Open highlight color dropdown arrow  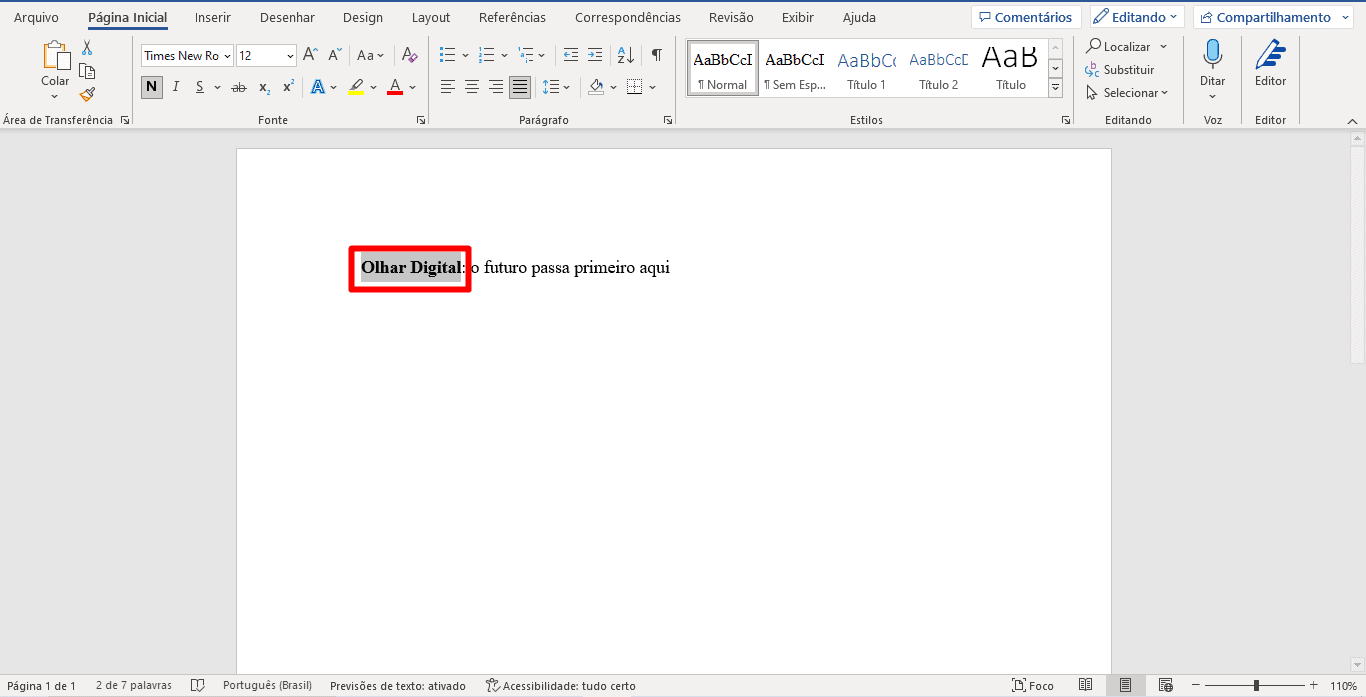pyautogui.click(x=373, y=87)
